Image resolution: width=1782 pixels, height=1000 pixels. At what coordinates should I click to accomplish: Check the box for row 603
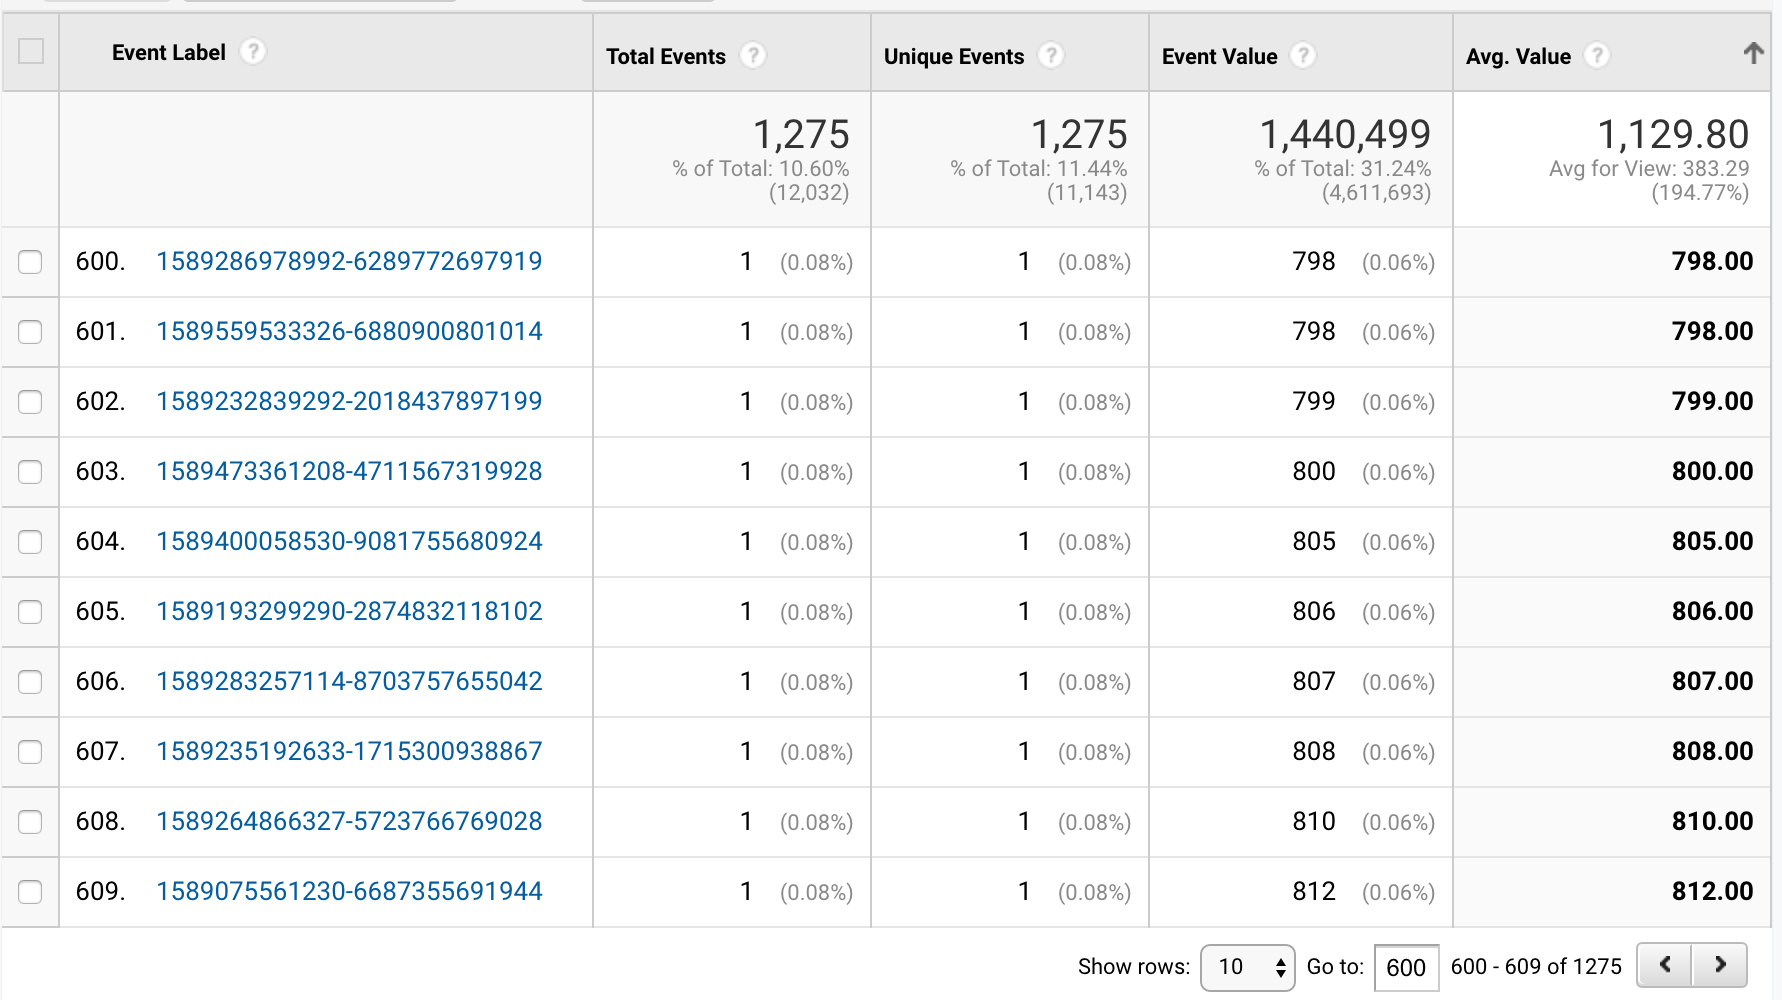click(30, 472)
